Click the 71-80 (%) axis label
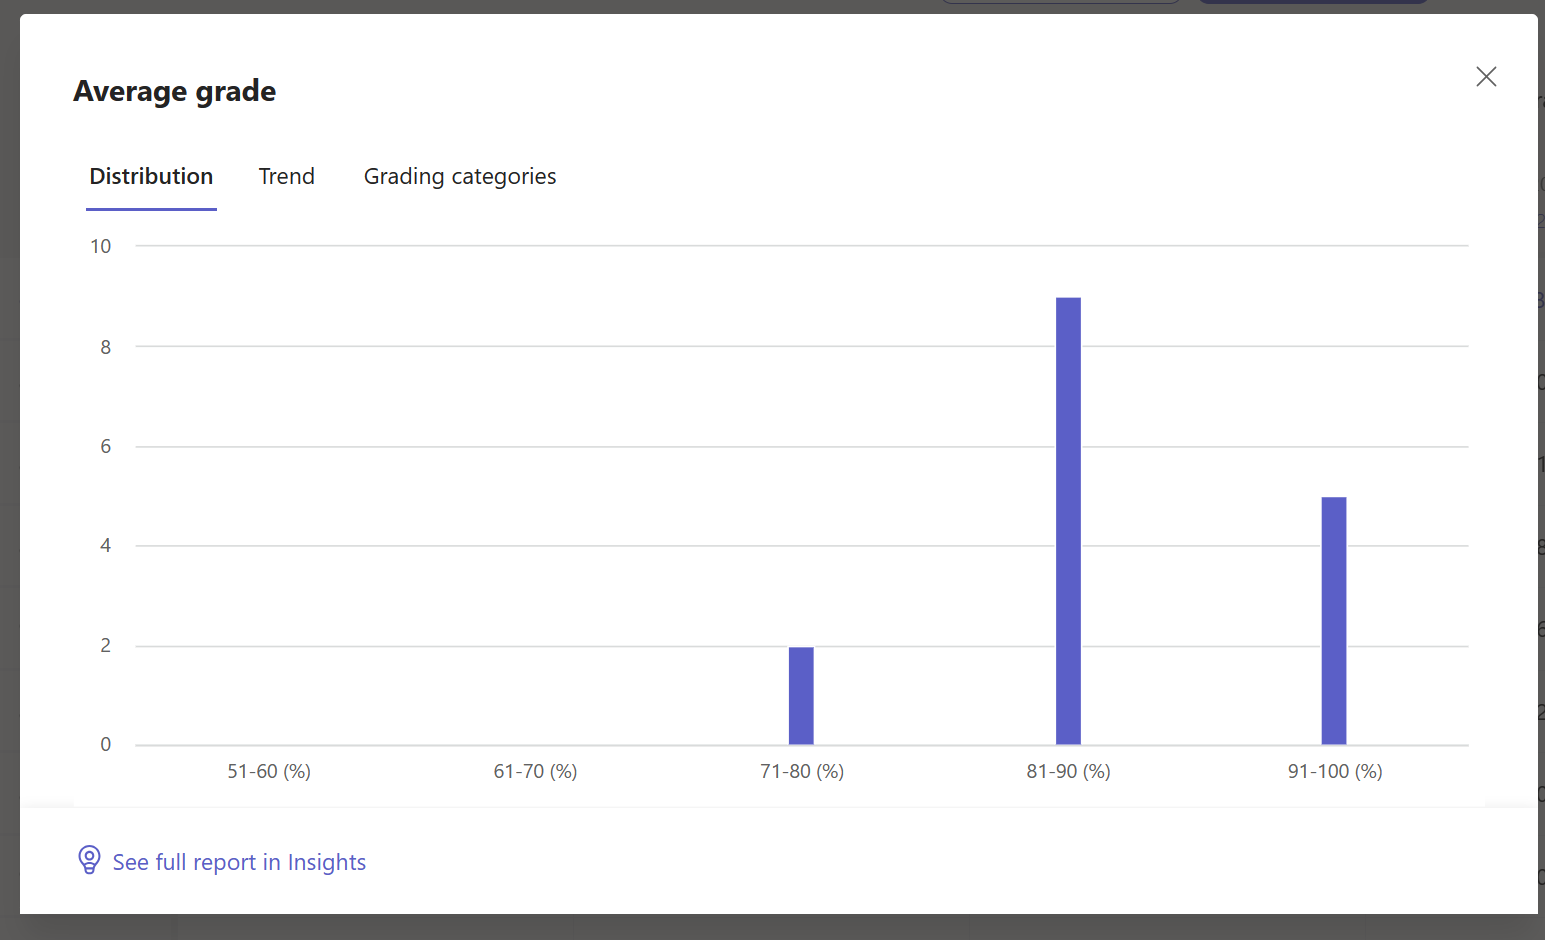1545x940 pixels. click(801, 771)
